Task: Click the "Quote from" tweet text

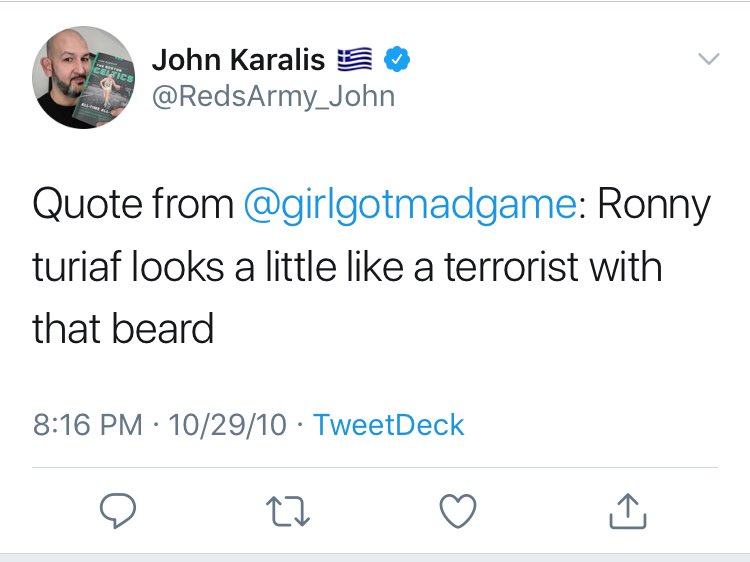Action: point(132,206)
